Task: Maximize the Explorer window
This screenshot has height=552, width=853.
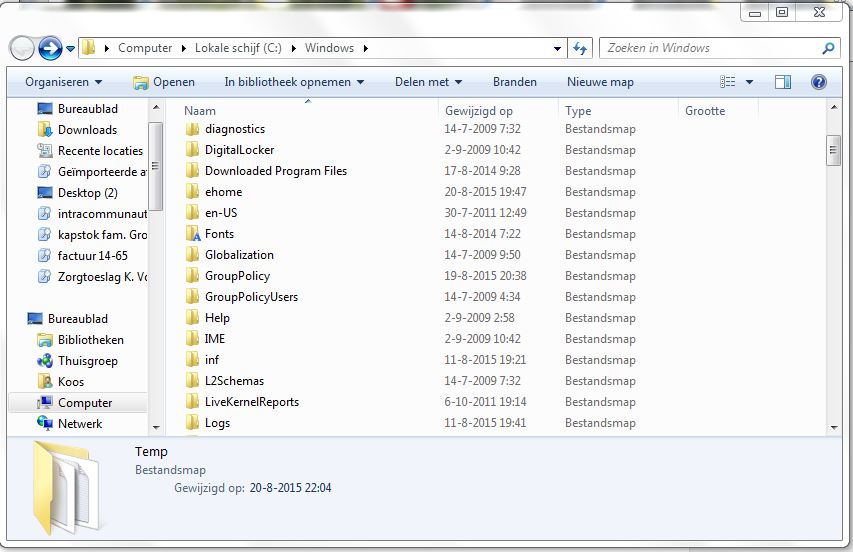Action: point(782,12)
